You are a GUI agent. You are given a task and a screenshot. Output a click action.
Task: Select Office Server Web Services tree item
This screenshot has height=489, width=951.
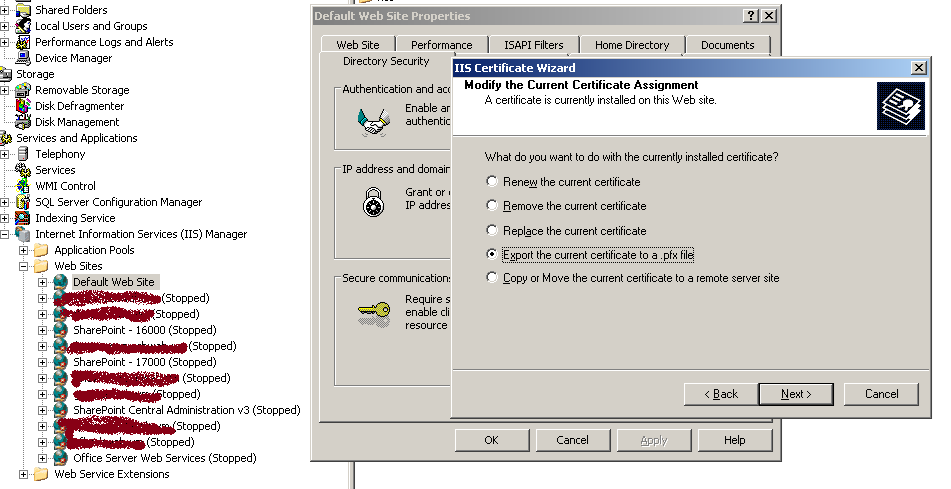pos(165,458)
